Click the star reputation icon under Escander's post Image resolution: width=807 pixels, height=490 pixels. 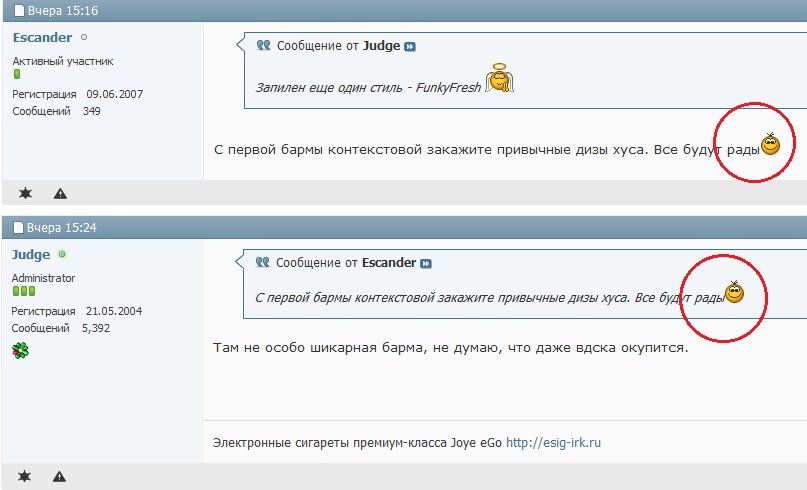pos(25,193)
